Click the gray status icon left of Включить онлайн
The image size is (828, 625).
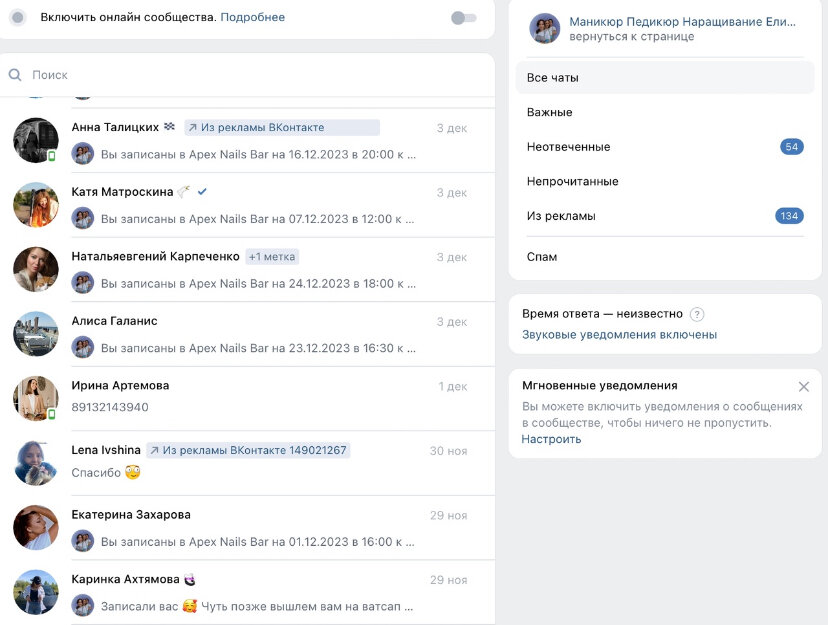[x=18, y=17]
